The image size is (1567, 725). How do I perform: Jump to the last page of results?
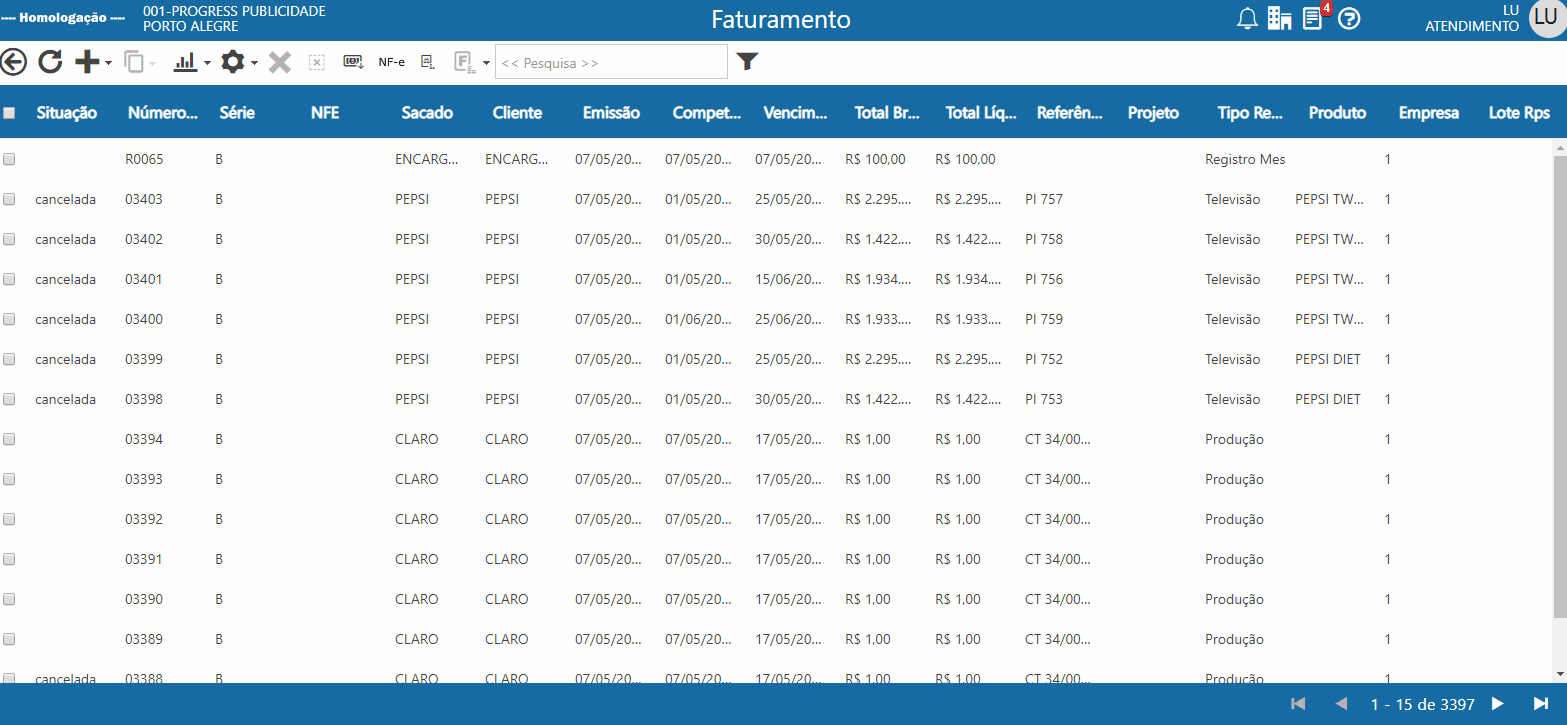click(1541, 704)
